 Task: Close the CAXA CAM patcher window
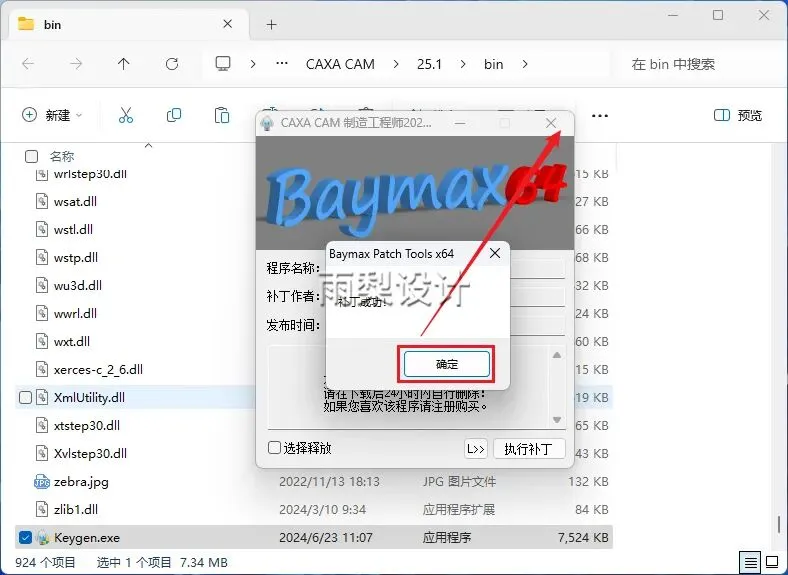pos(551,123)
